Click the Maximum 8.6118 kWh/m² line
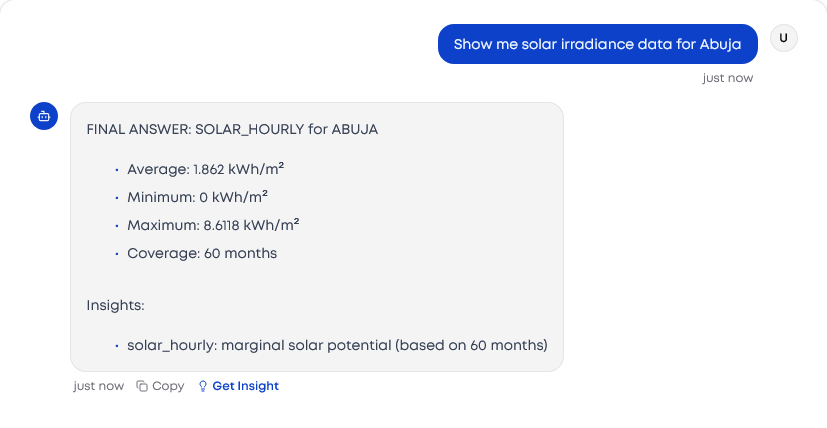The image size is (827, 428). [213, 225]
